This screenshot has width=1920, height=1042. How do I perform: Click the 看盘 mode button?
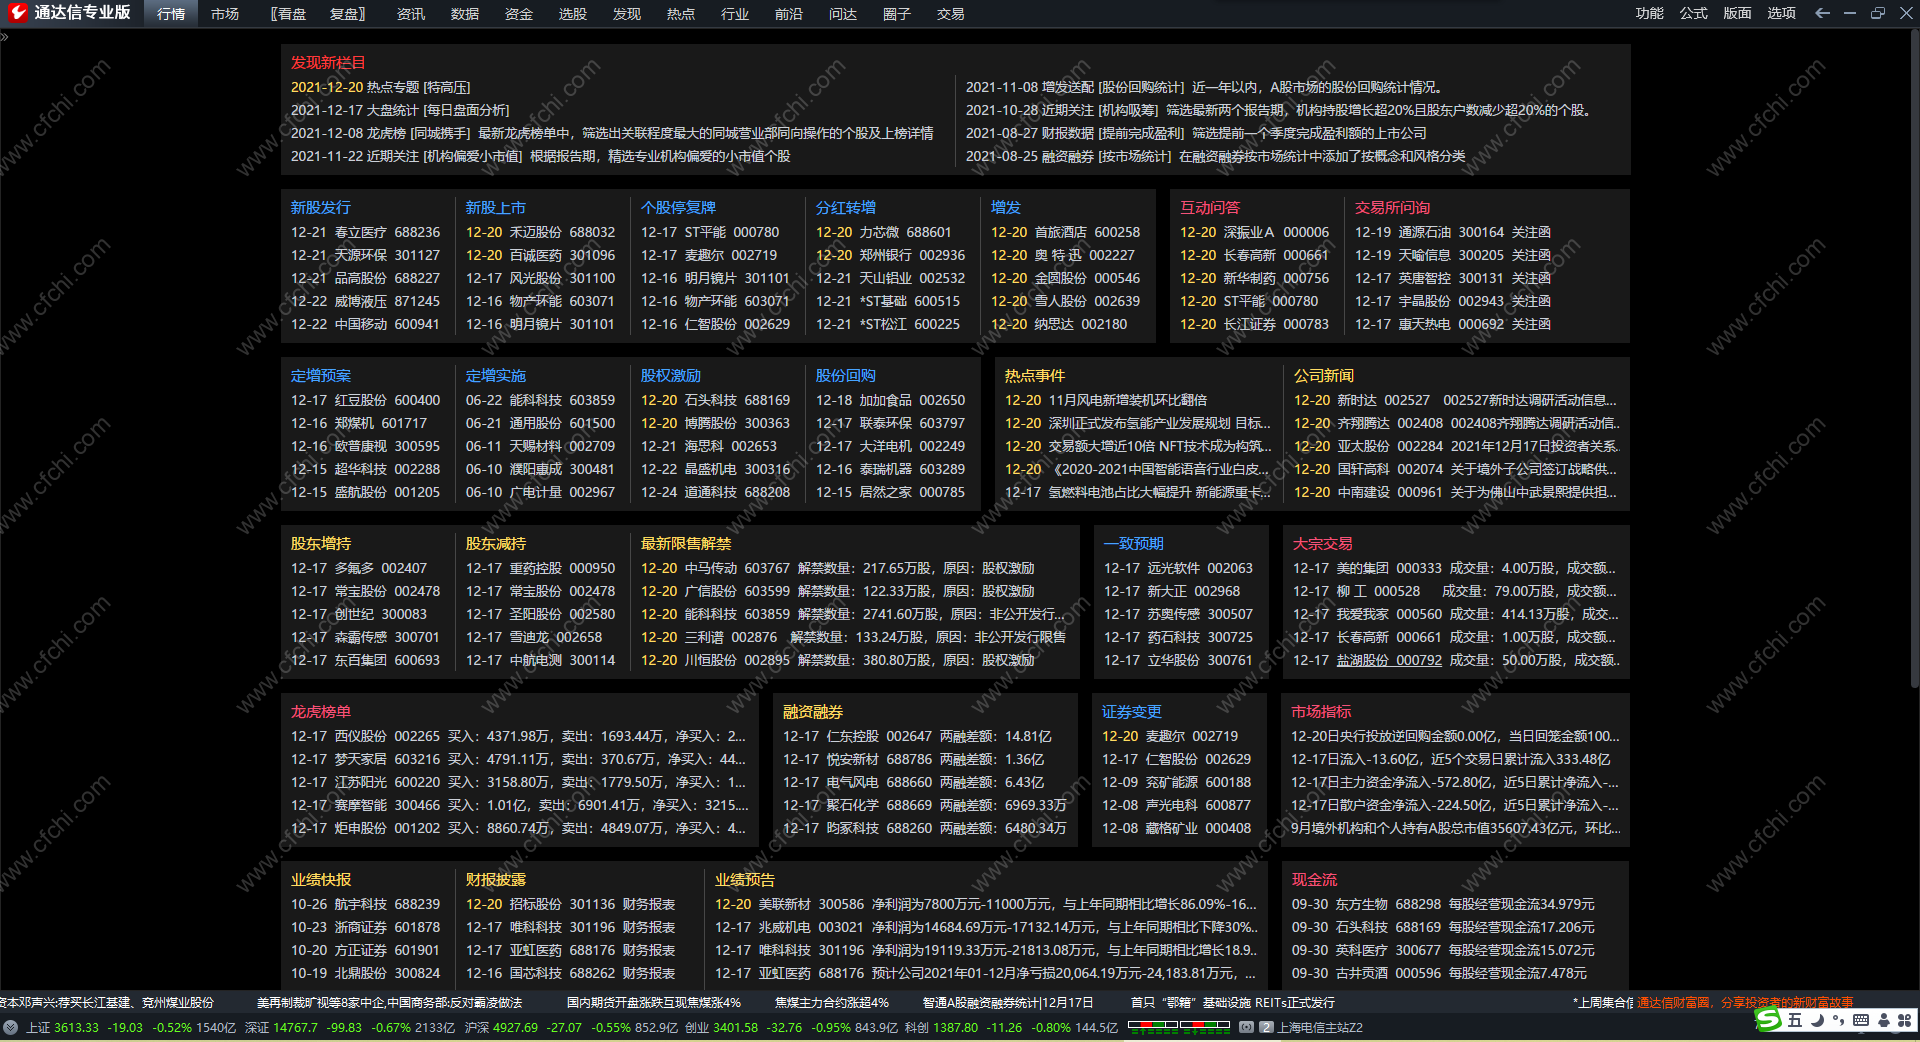[290, 14]
